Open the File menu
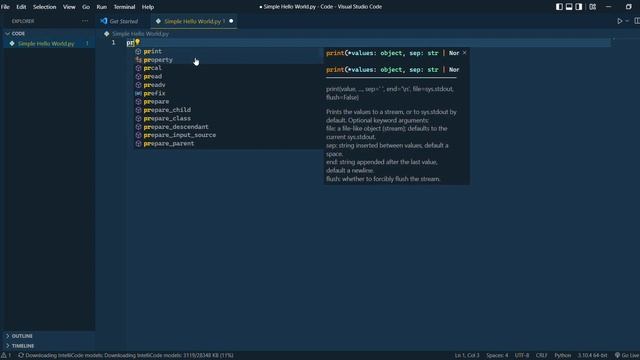Screen dimensions: 640x360 click(5, 7)
